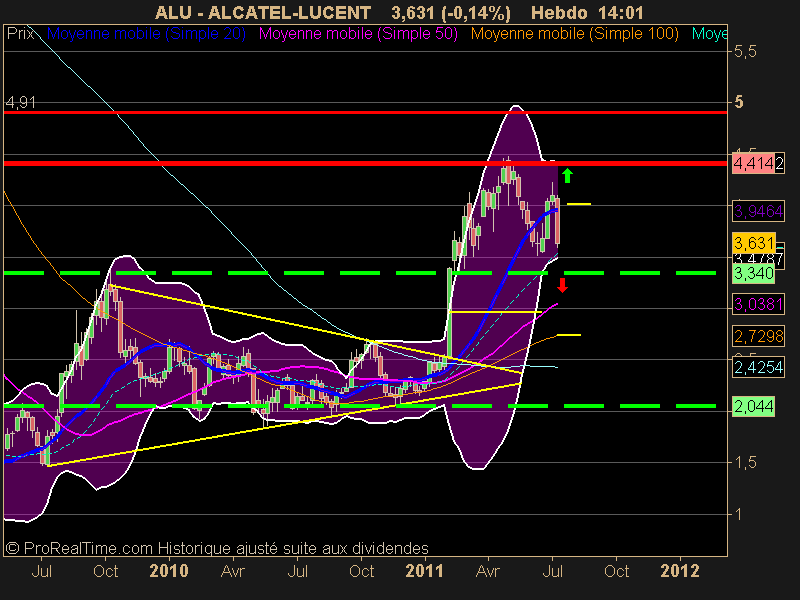Click the 5,5 value on price axis
This screenshot has height=600, width=800.
745,52
